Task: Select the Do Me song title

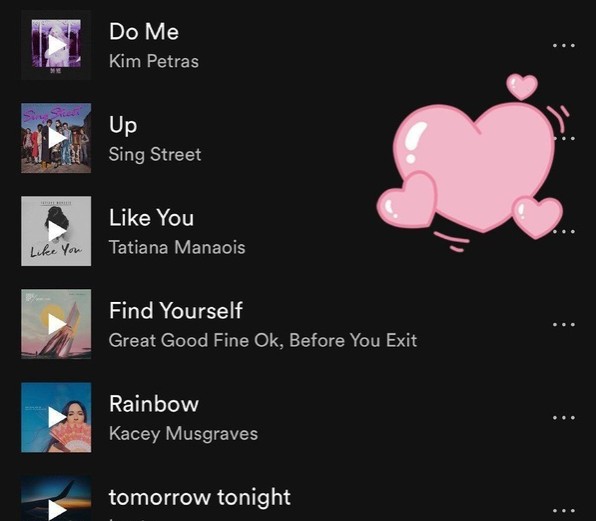Action: pyautogui.click(x=144, y=31)
